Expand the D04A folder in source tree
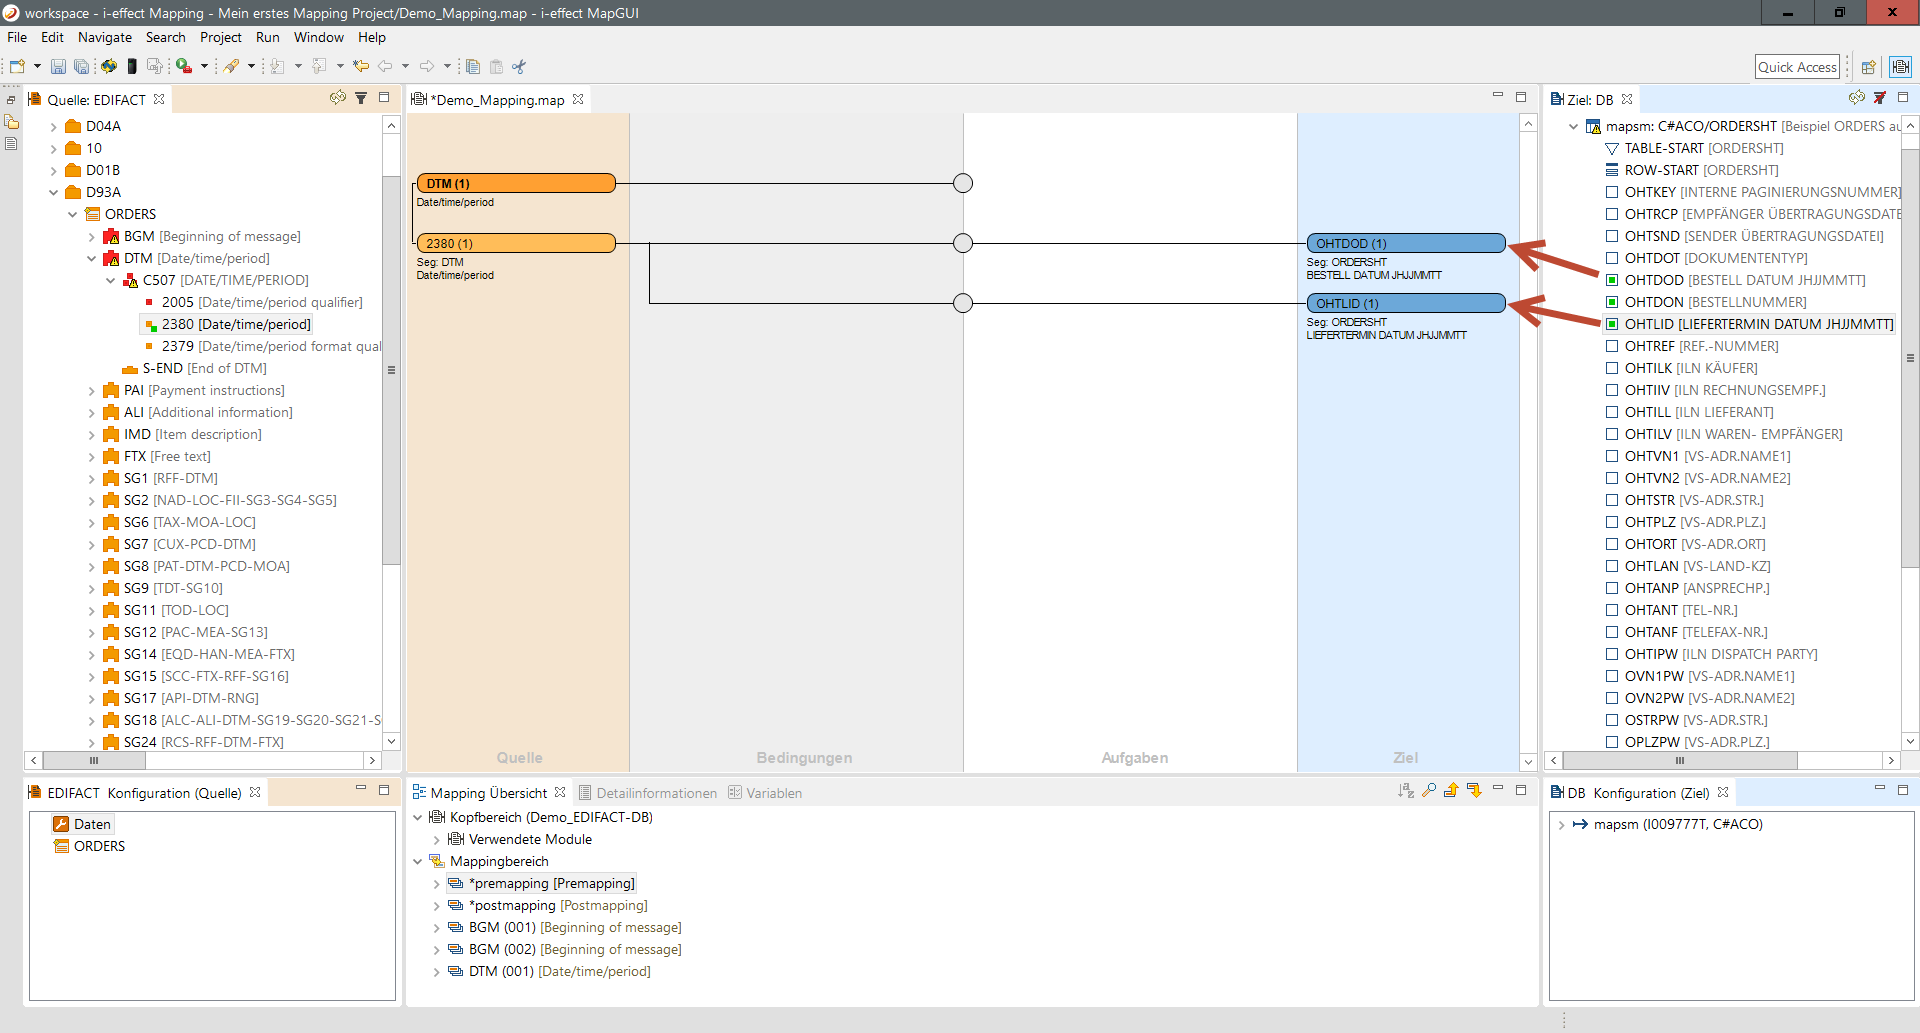This screenshot has width=1920, height=1033. click(54, 127)
